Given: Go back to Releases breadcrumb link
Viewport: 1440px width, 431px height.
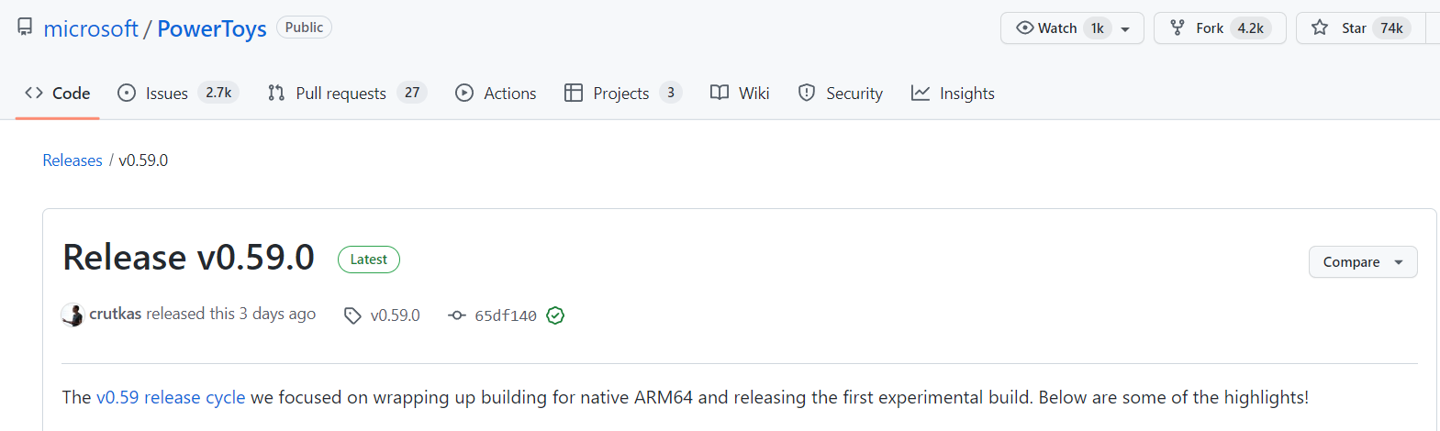Looking at the screenshot, I should pyautogui.click(x=72, y=160).
